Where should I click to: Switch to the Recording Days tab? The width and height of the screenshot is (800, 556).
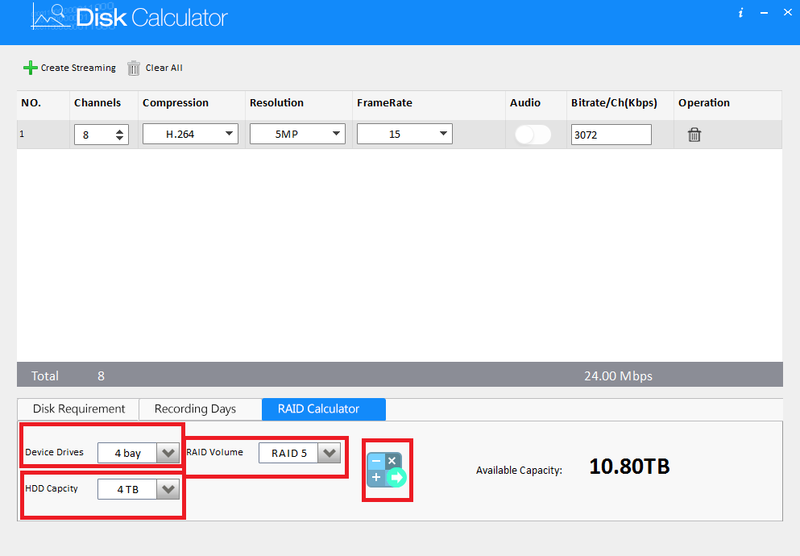click(195, 409)
